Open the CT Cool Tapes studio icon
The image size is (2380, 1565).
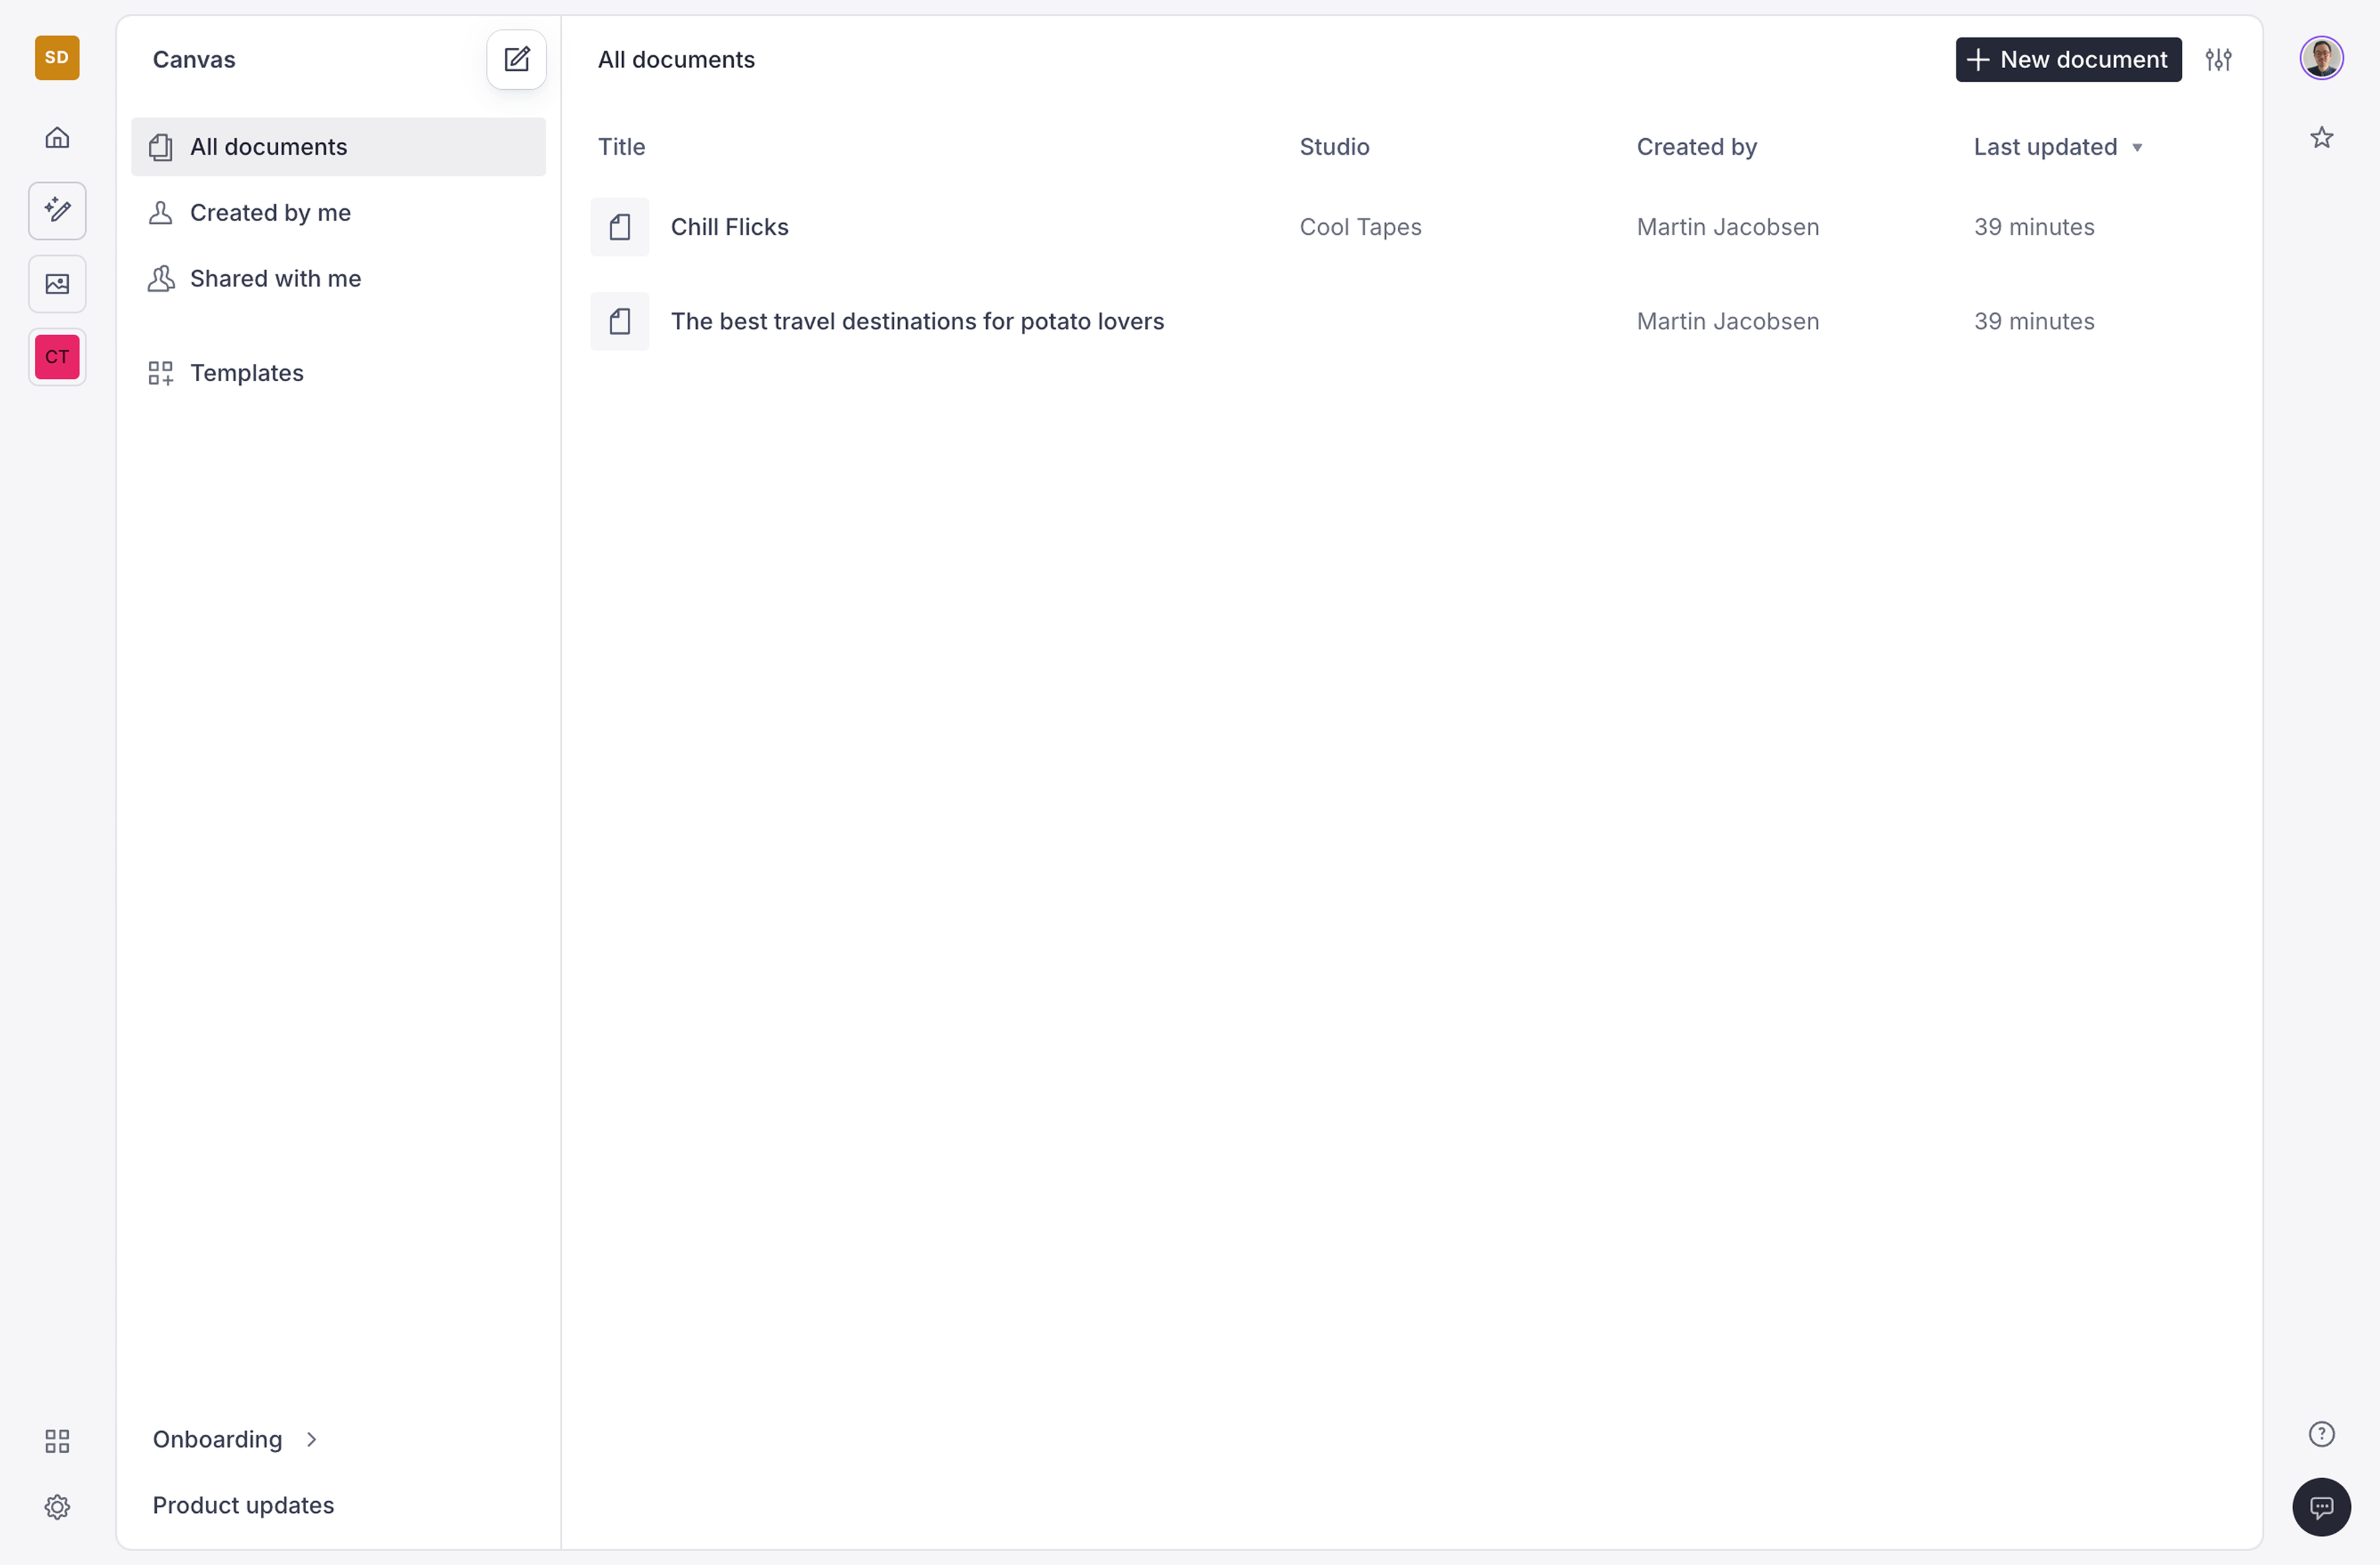click(x=57, y=357)
